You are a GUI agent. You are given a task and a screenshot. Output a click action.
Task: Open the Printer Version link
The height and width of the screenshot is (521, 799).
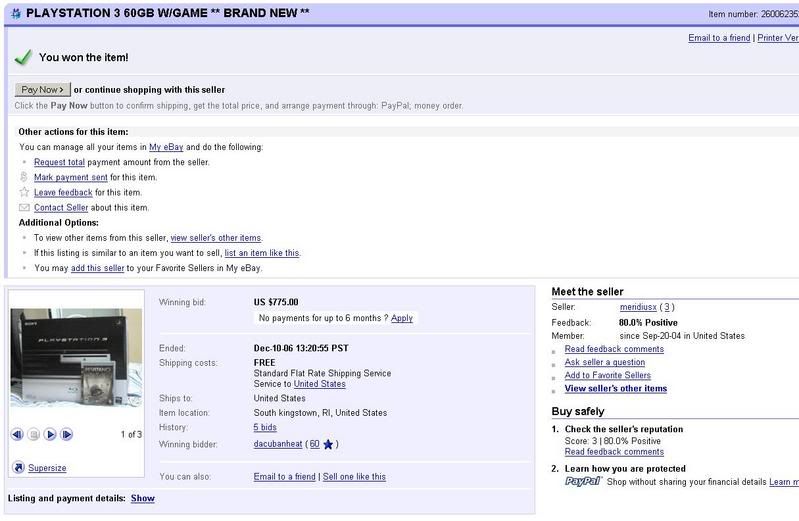pyautogui.click(x=778, y=38)
